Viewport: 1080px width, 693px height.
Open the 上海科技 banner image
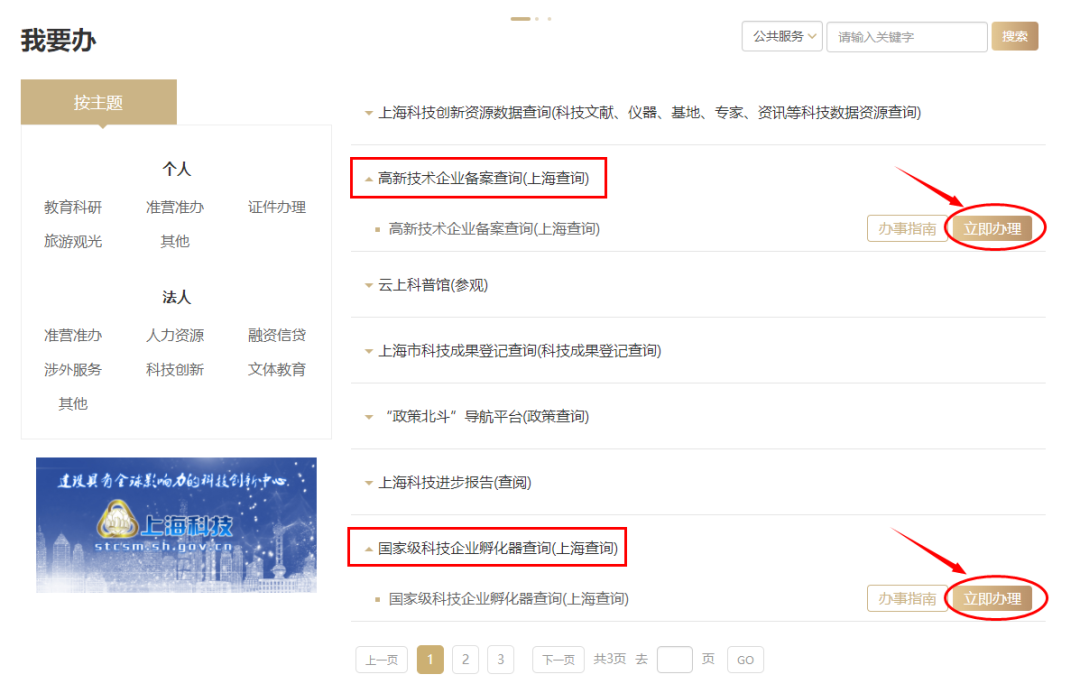click(176, 525)
